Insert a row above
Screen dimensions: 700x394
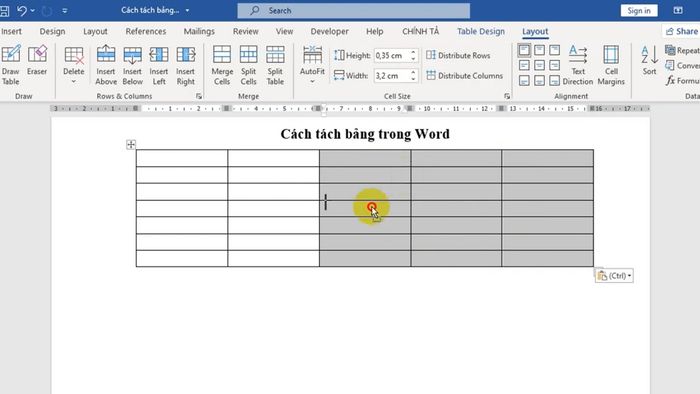106,65
